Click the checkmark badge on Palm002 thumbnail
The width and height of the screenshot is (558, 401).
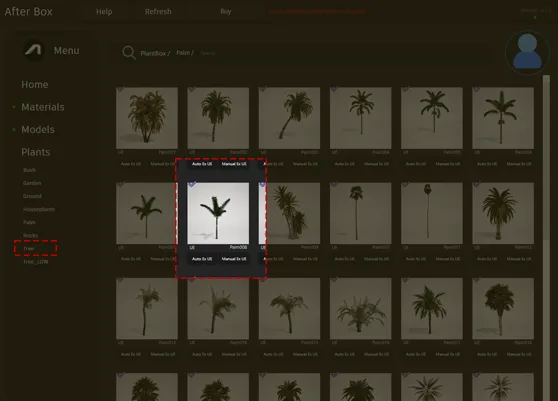pos(192,89)
